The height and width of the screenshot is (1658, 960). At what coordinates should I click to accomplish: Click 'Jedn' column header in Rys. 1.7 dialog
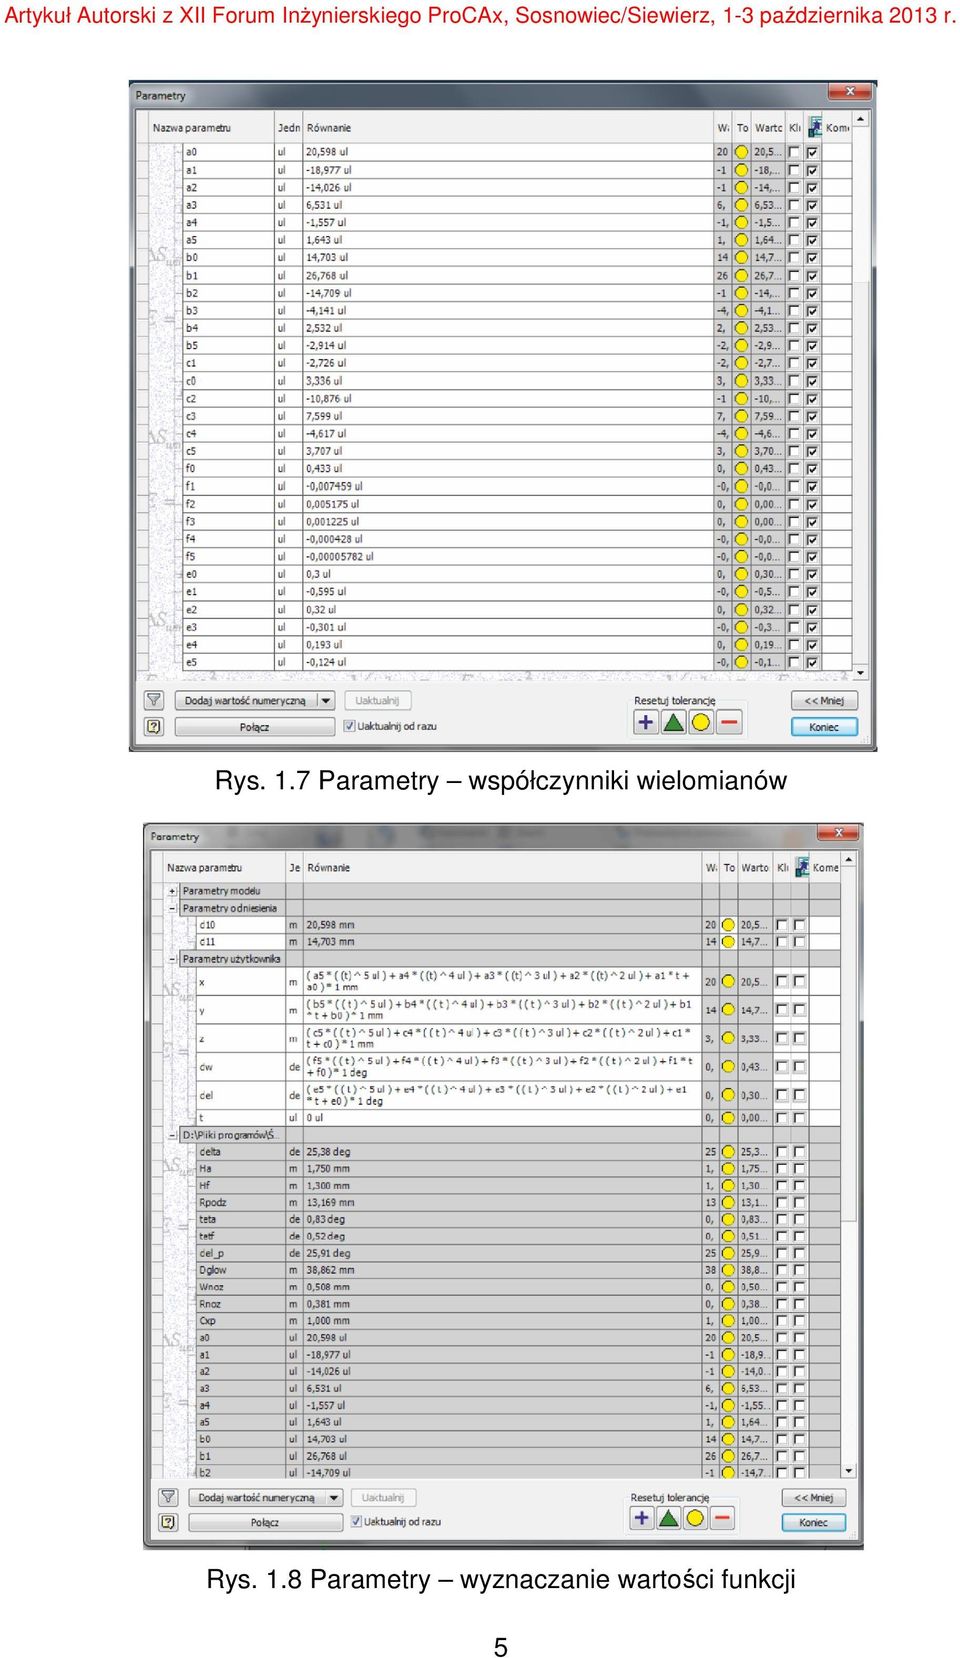click(289, 128)
